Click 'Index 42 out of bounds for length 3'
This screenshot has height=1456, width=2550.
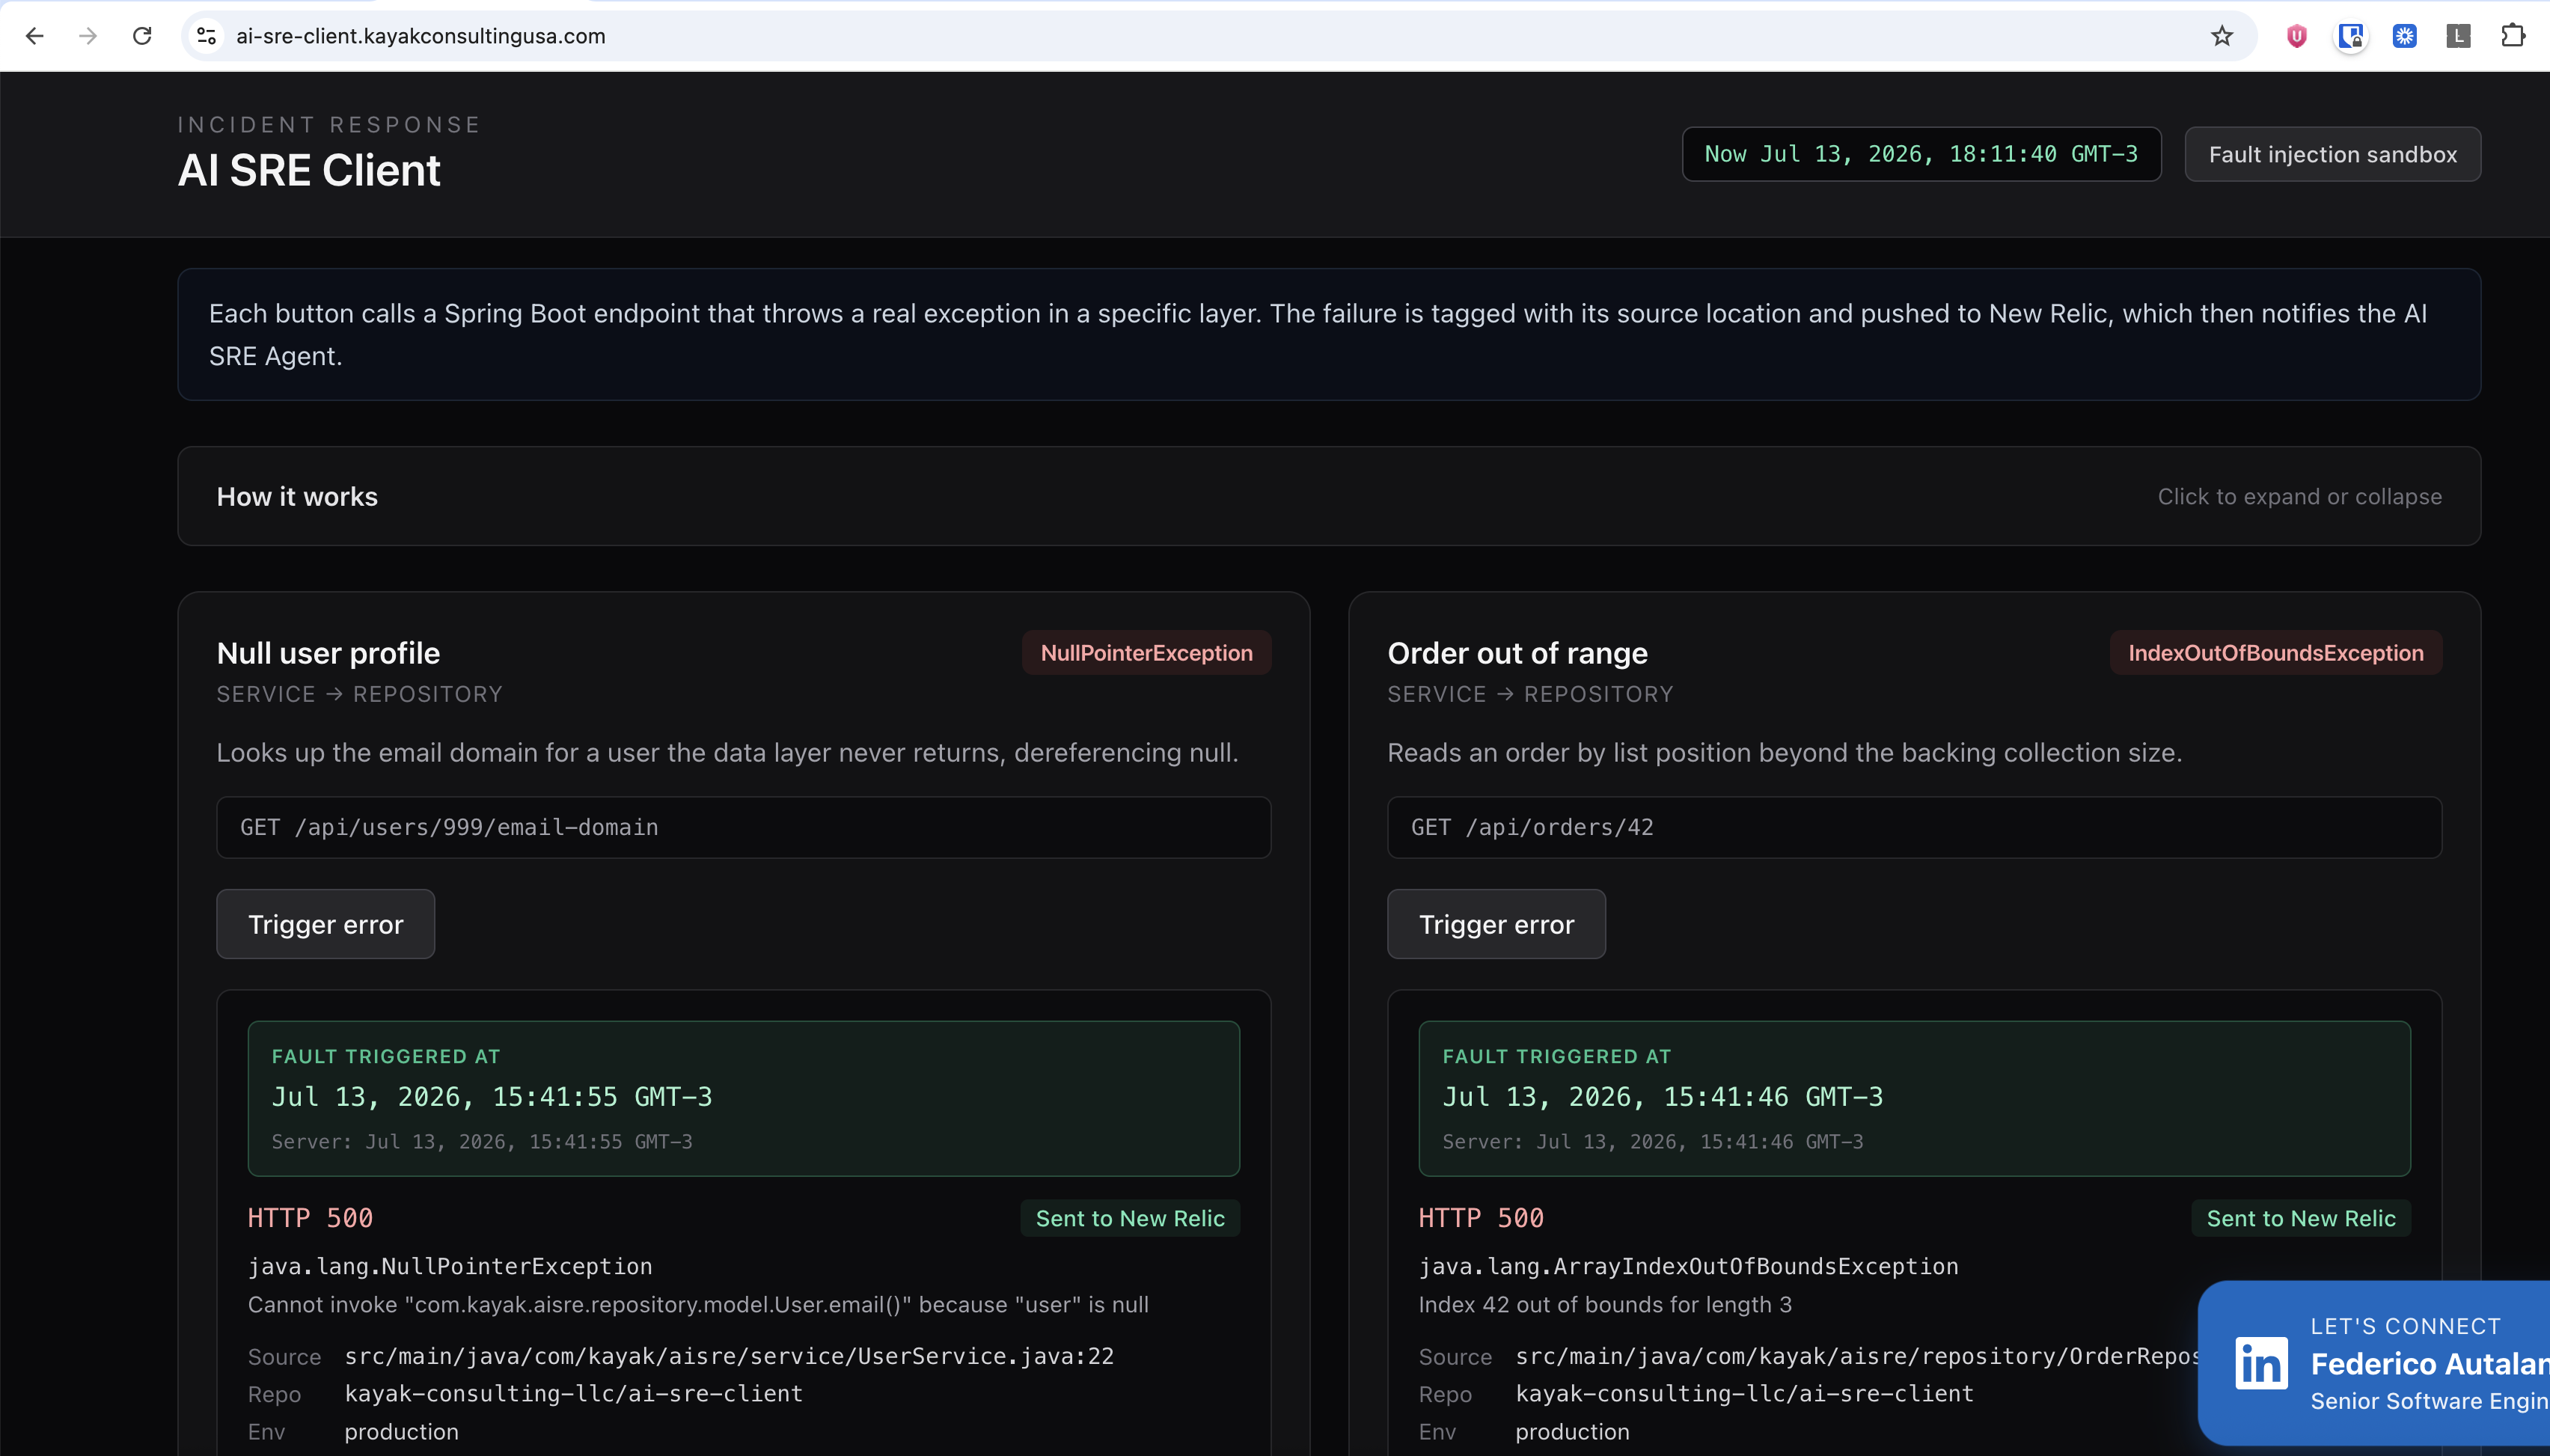[1605, 1304]
